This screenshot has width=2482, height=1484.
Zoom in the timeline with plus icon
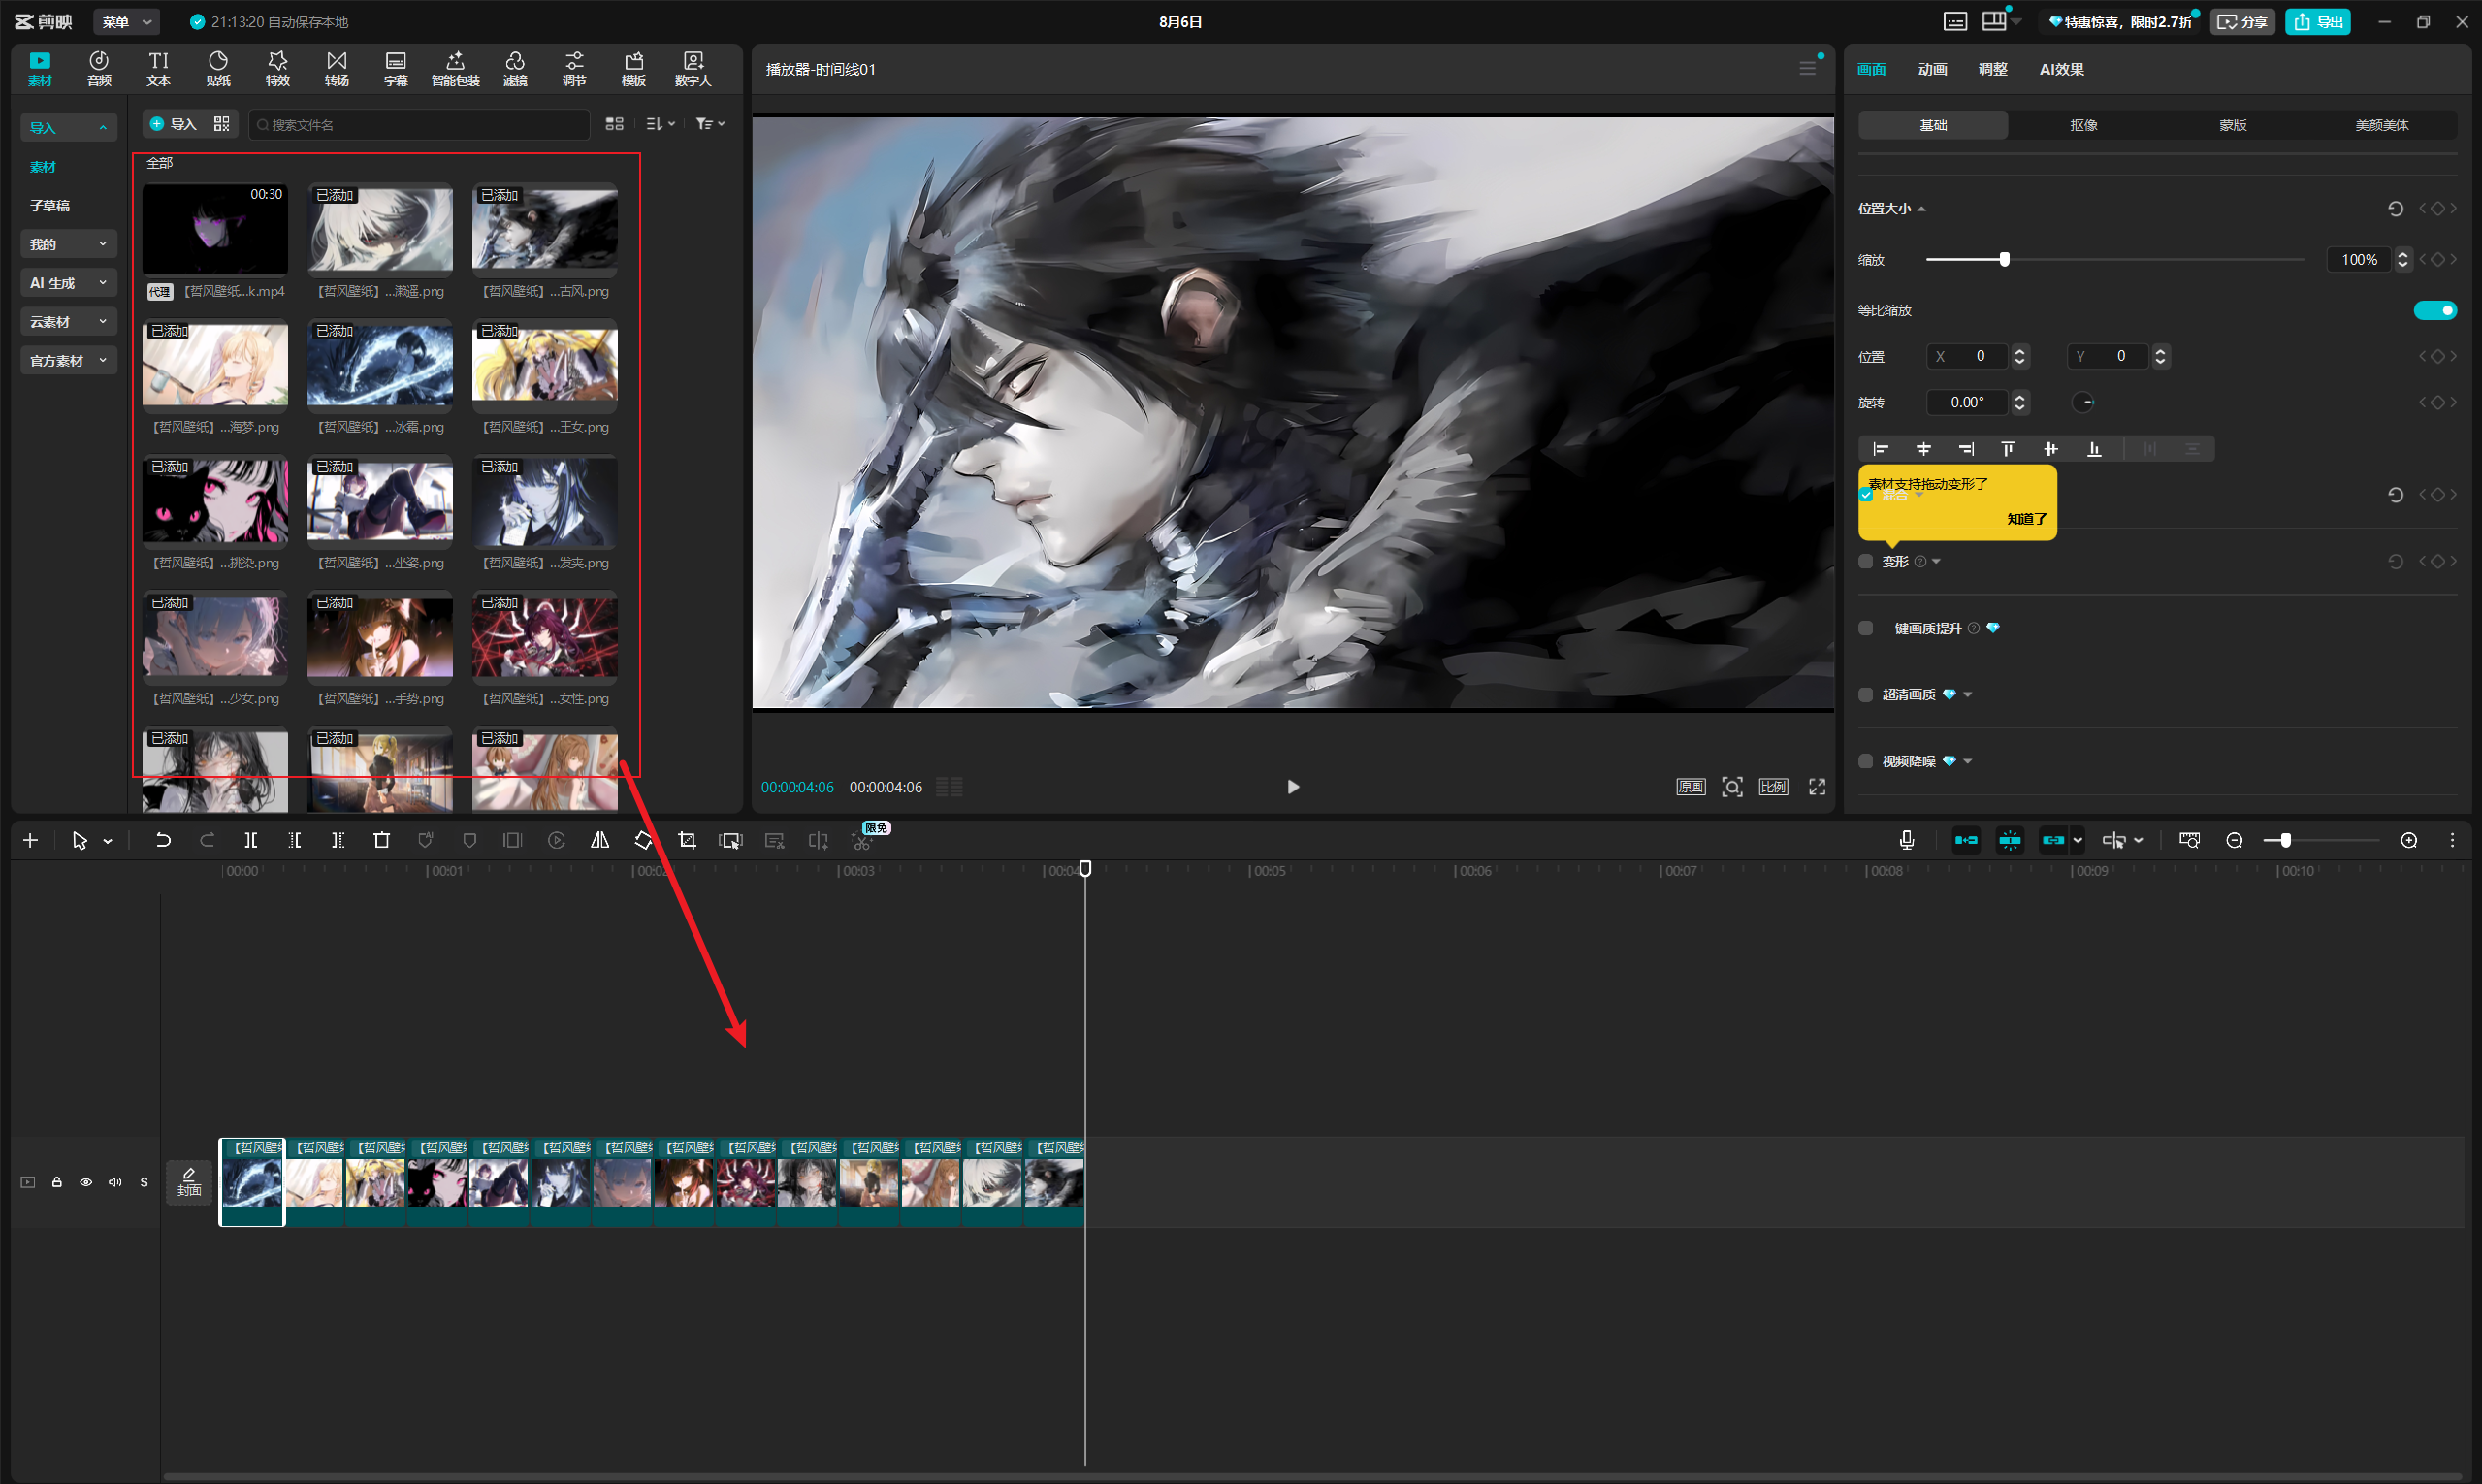[x=2409, y=841]
